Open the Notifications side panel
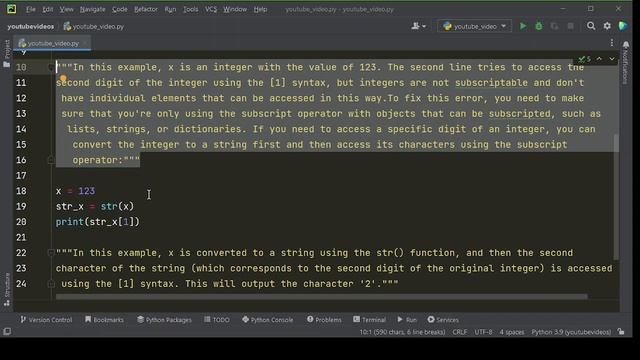Screen dimensions: 640x360 pyautogui.click(x=625, y=63)
